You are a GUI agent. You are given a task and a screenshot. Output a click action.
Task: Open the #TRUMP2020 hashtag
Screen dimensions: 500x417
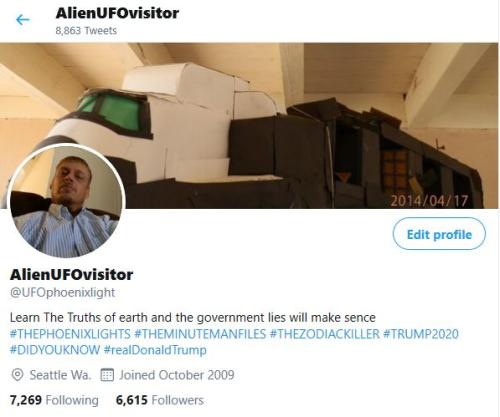click(421, 334)
